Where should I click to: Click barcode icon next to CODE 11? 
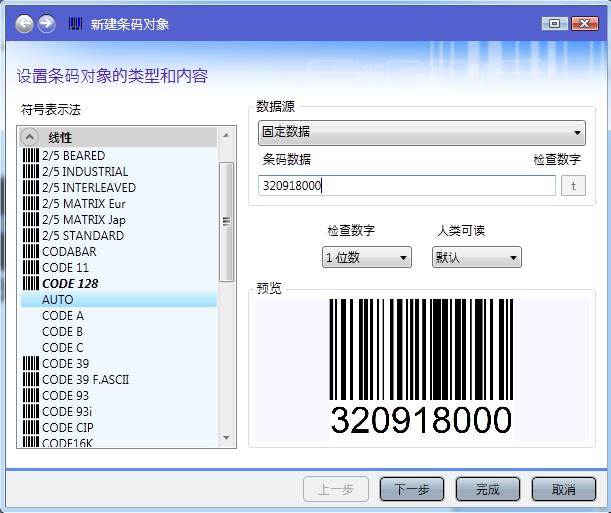[31, 267]
